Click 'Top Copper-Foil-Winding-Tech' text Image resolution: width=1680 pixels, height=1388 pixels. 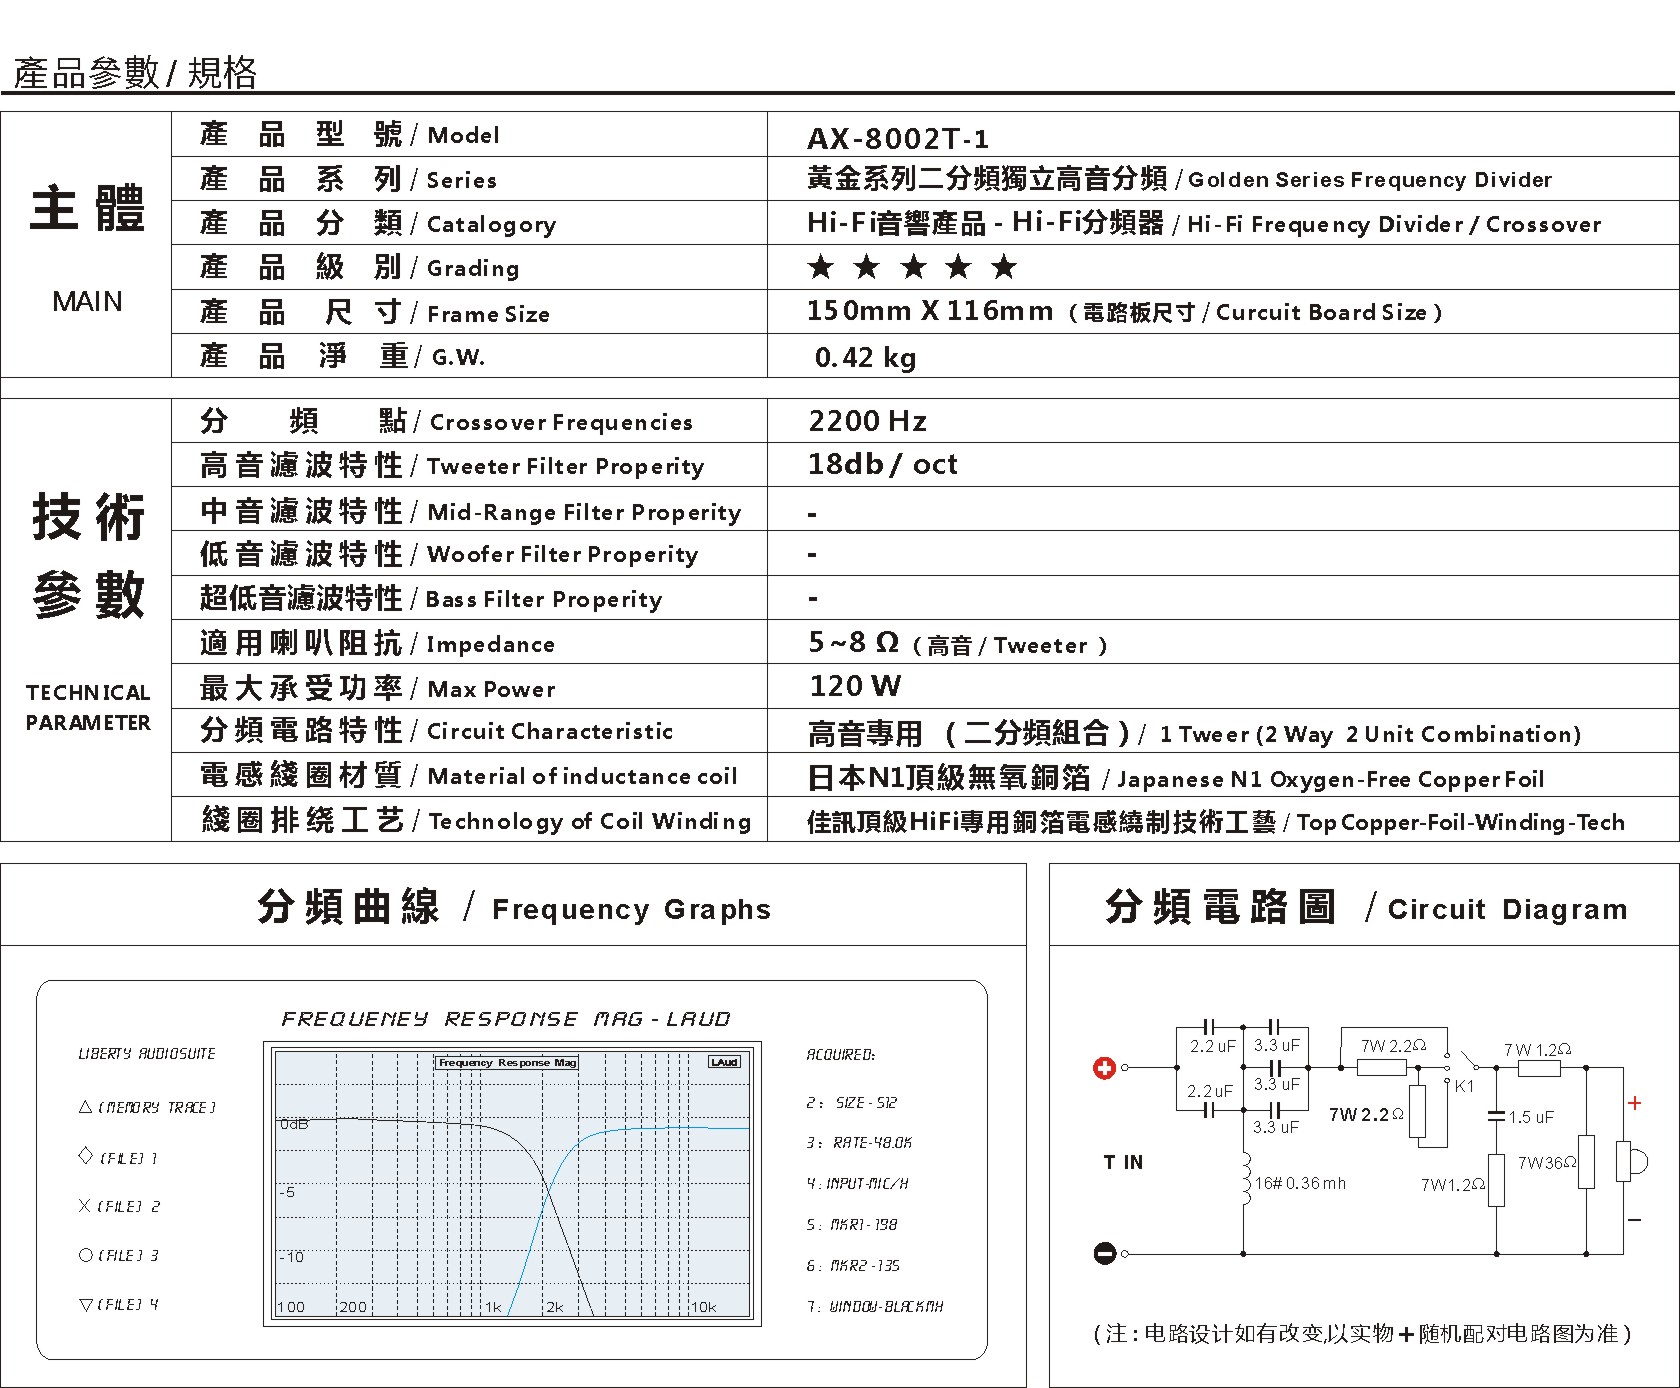click(x=1460, y=822)
